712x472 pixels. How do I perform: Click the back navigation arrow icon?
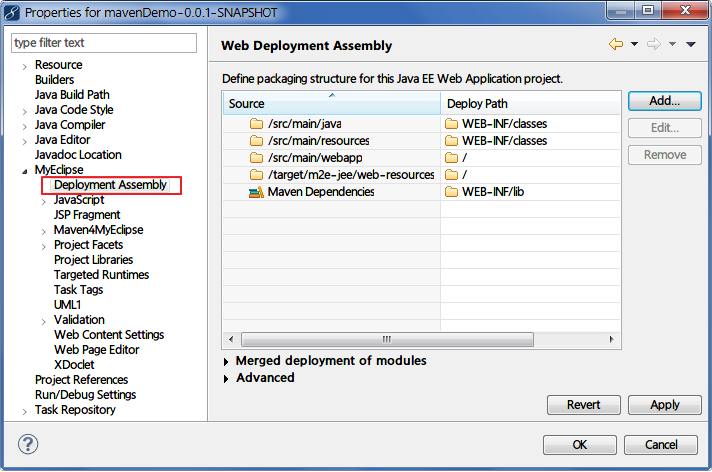point(616,44)
